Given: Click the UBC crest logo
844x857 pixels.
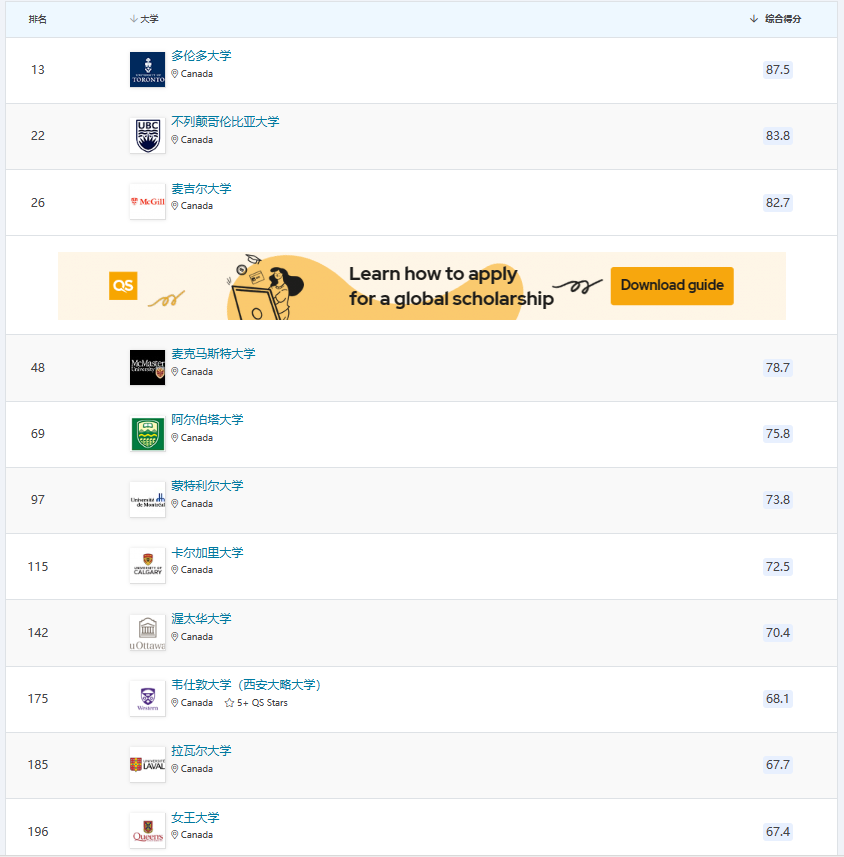Looking at the screenshot, I should pyautogui.click(x=148, y=136).
